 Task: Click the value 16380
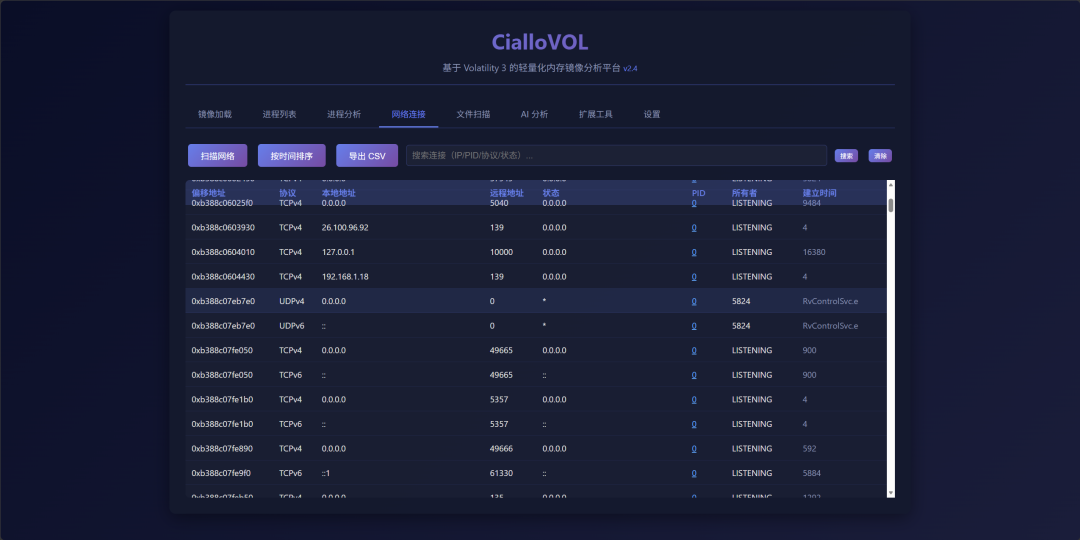click(814, 252)
